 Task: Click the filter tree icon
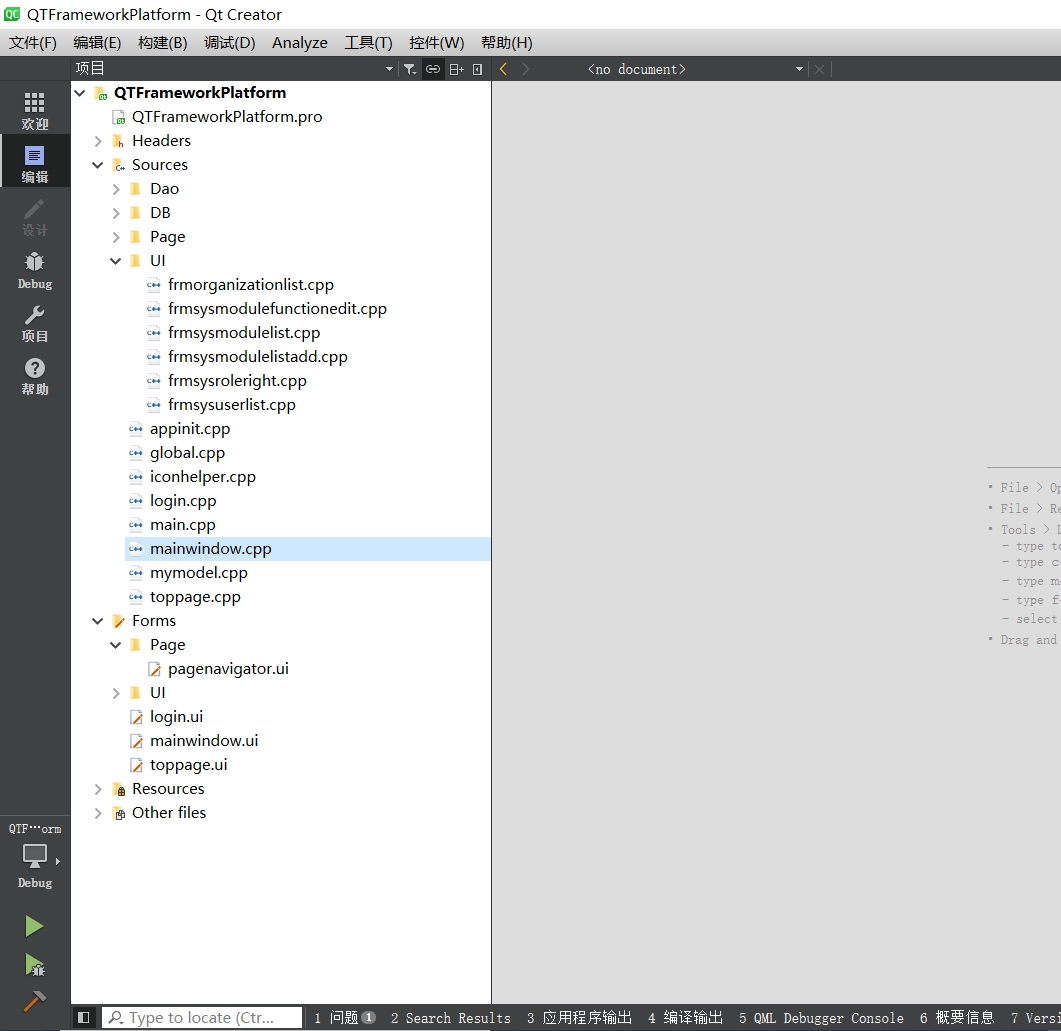point(410,69)
